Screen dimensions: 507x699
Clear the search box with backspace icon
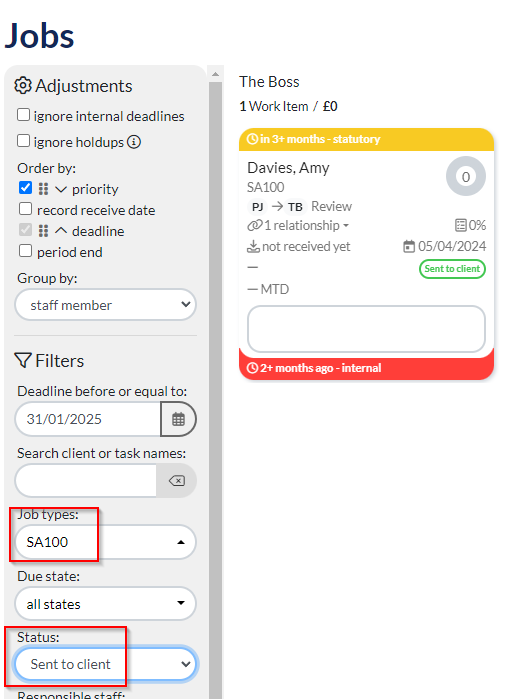177,481
